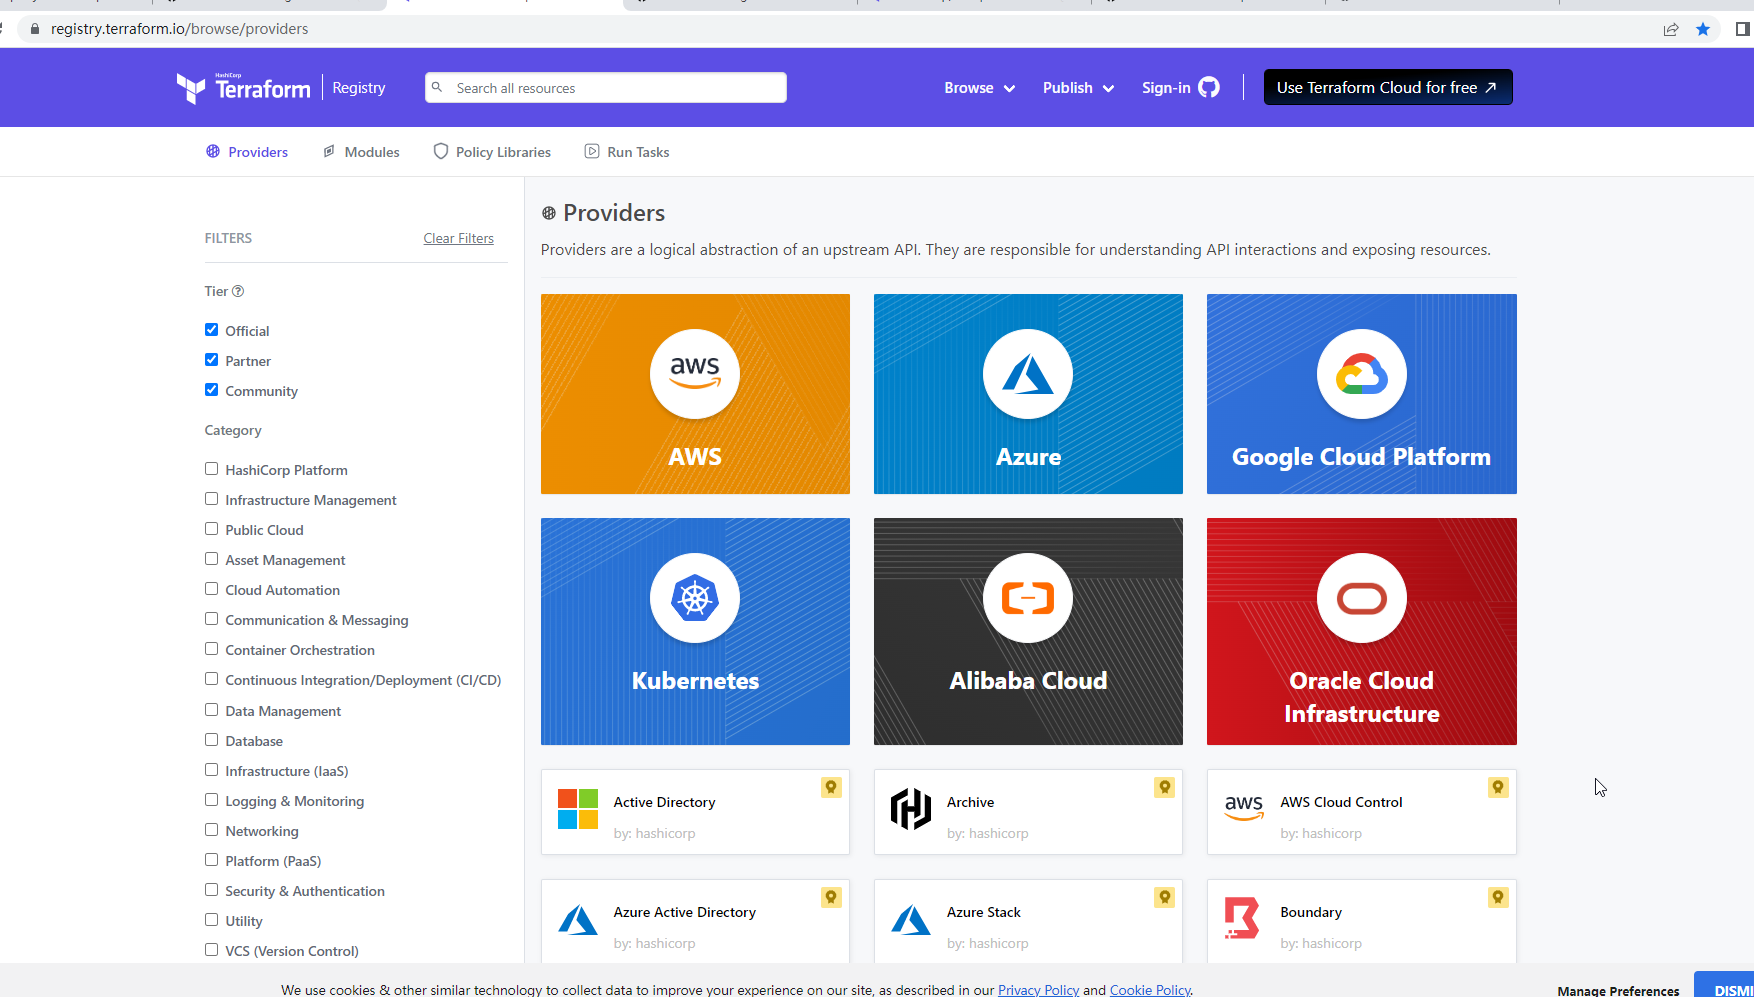The image size is (1754, 997).
Task: Open the Browse dropdown menu
Action: coord(979,88)
